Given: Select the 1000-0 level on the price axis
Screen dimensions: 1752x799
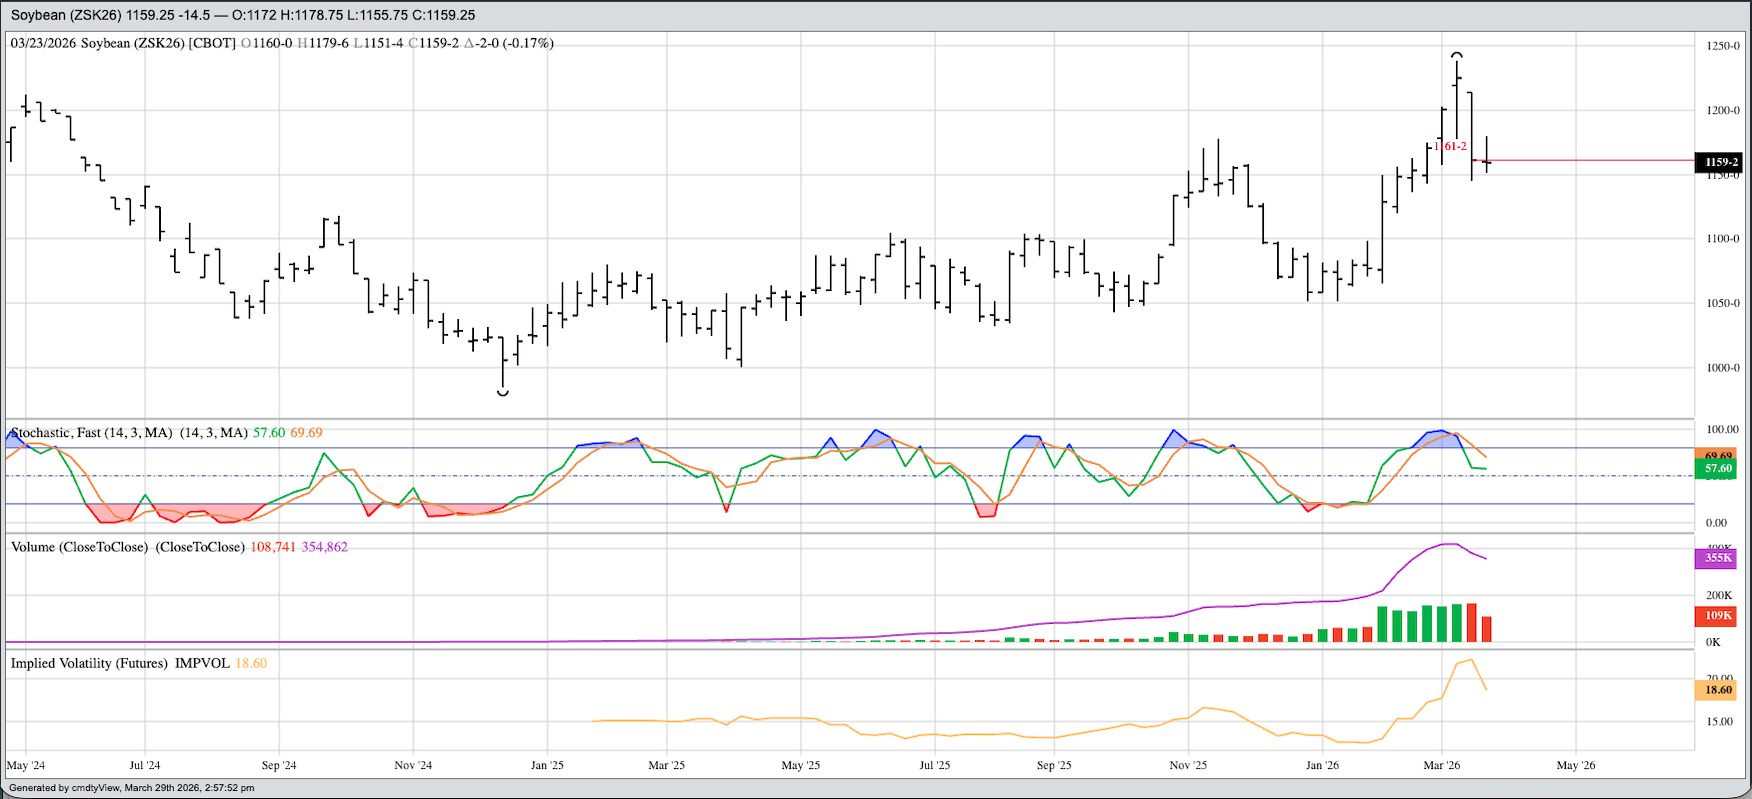Looking at the screenshot, I should (1722, 368).
